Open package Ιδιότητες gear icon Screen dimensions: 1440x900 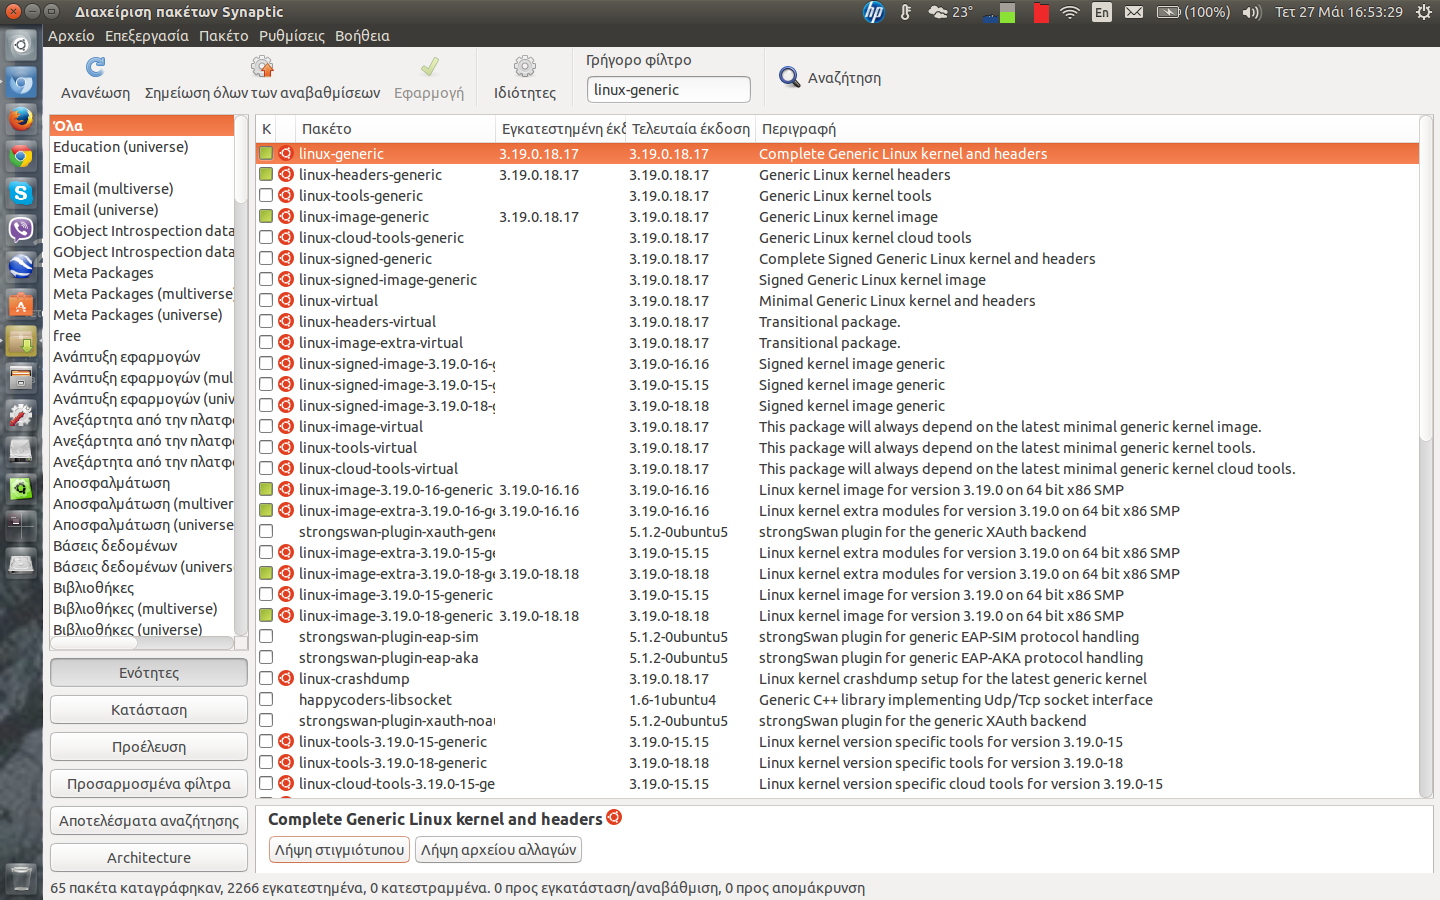[524, 67]
